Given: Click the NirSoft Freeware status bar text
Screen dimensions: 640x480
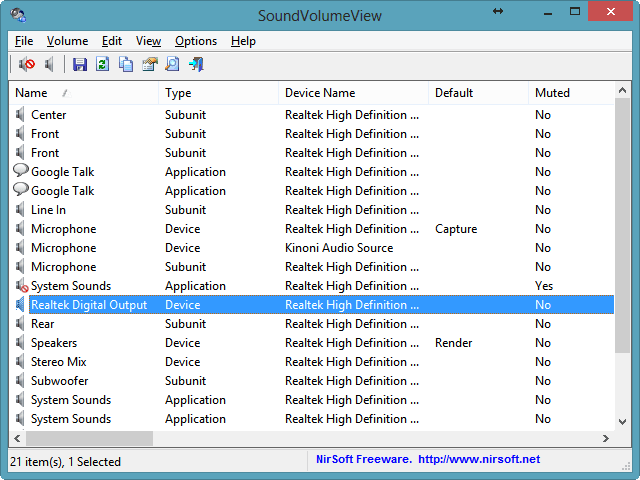Looking at the screenshot, I should click(364, 459).
